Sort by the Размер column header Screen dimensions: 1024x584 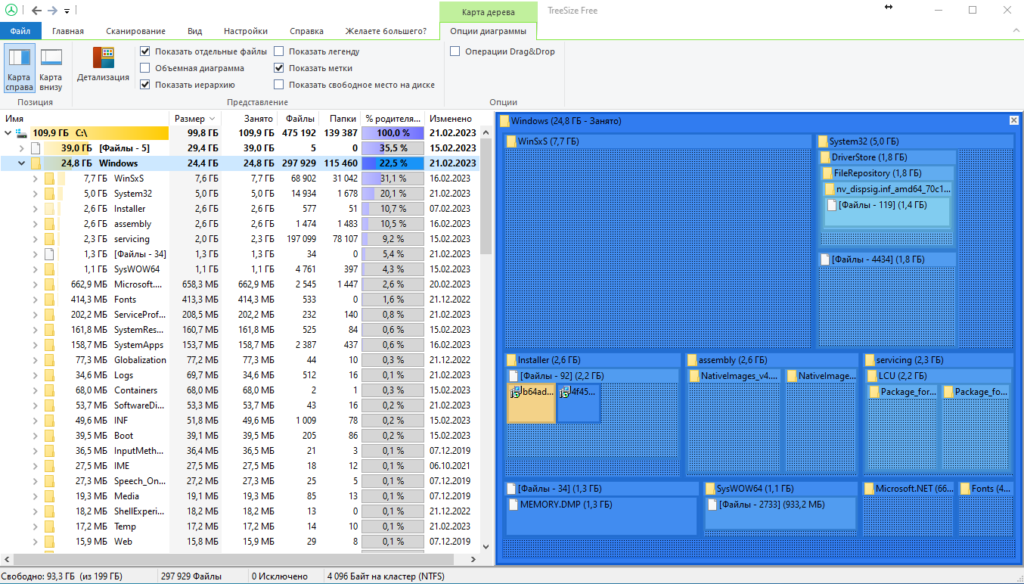click(195, 118)
